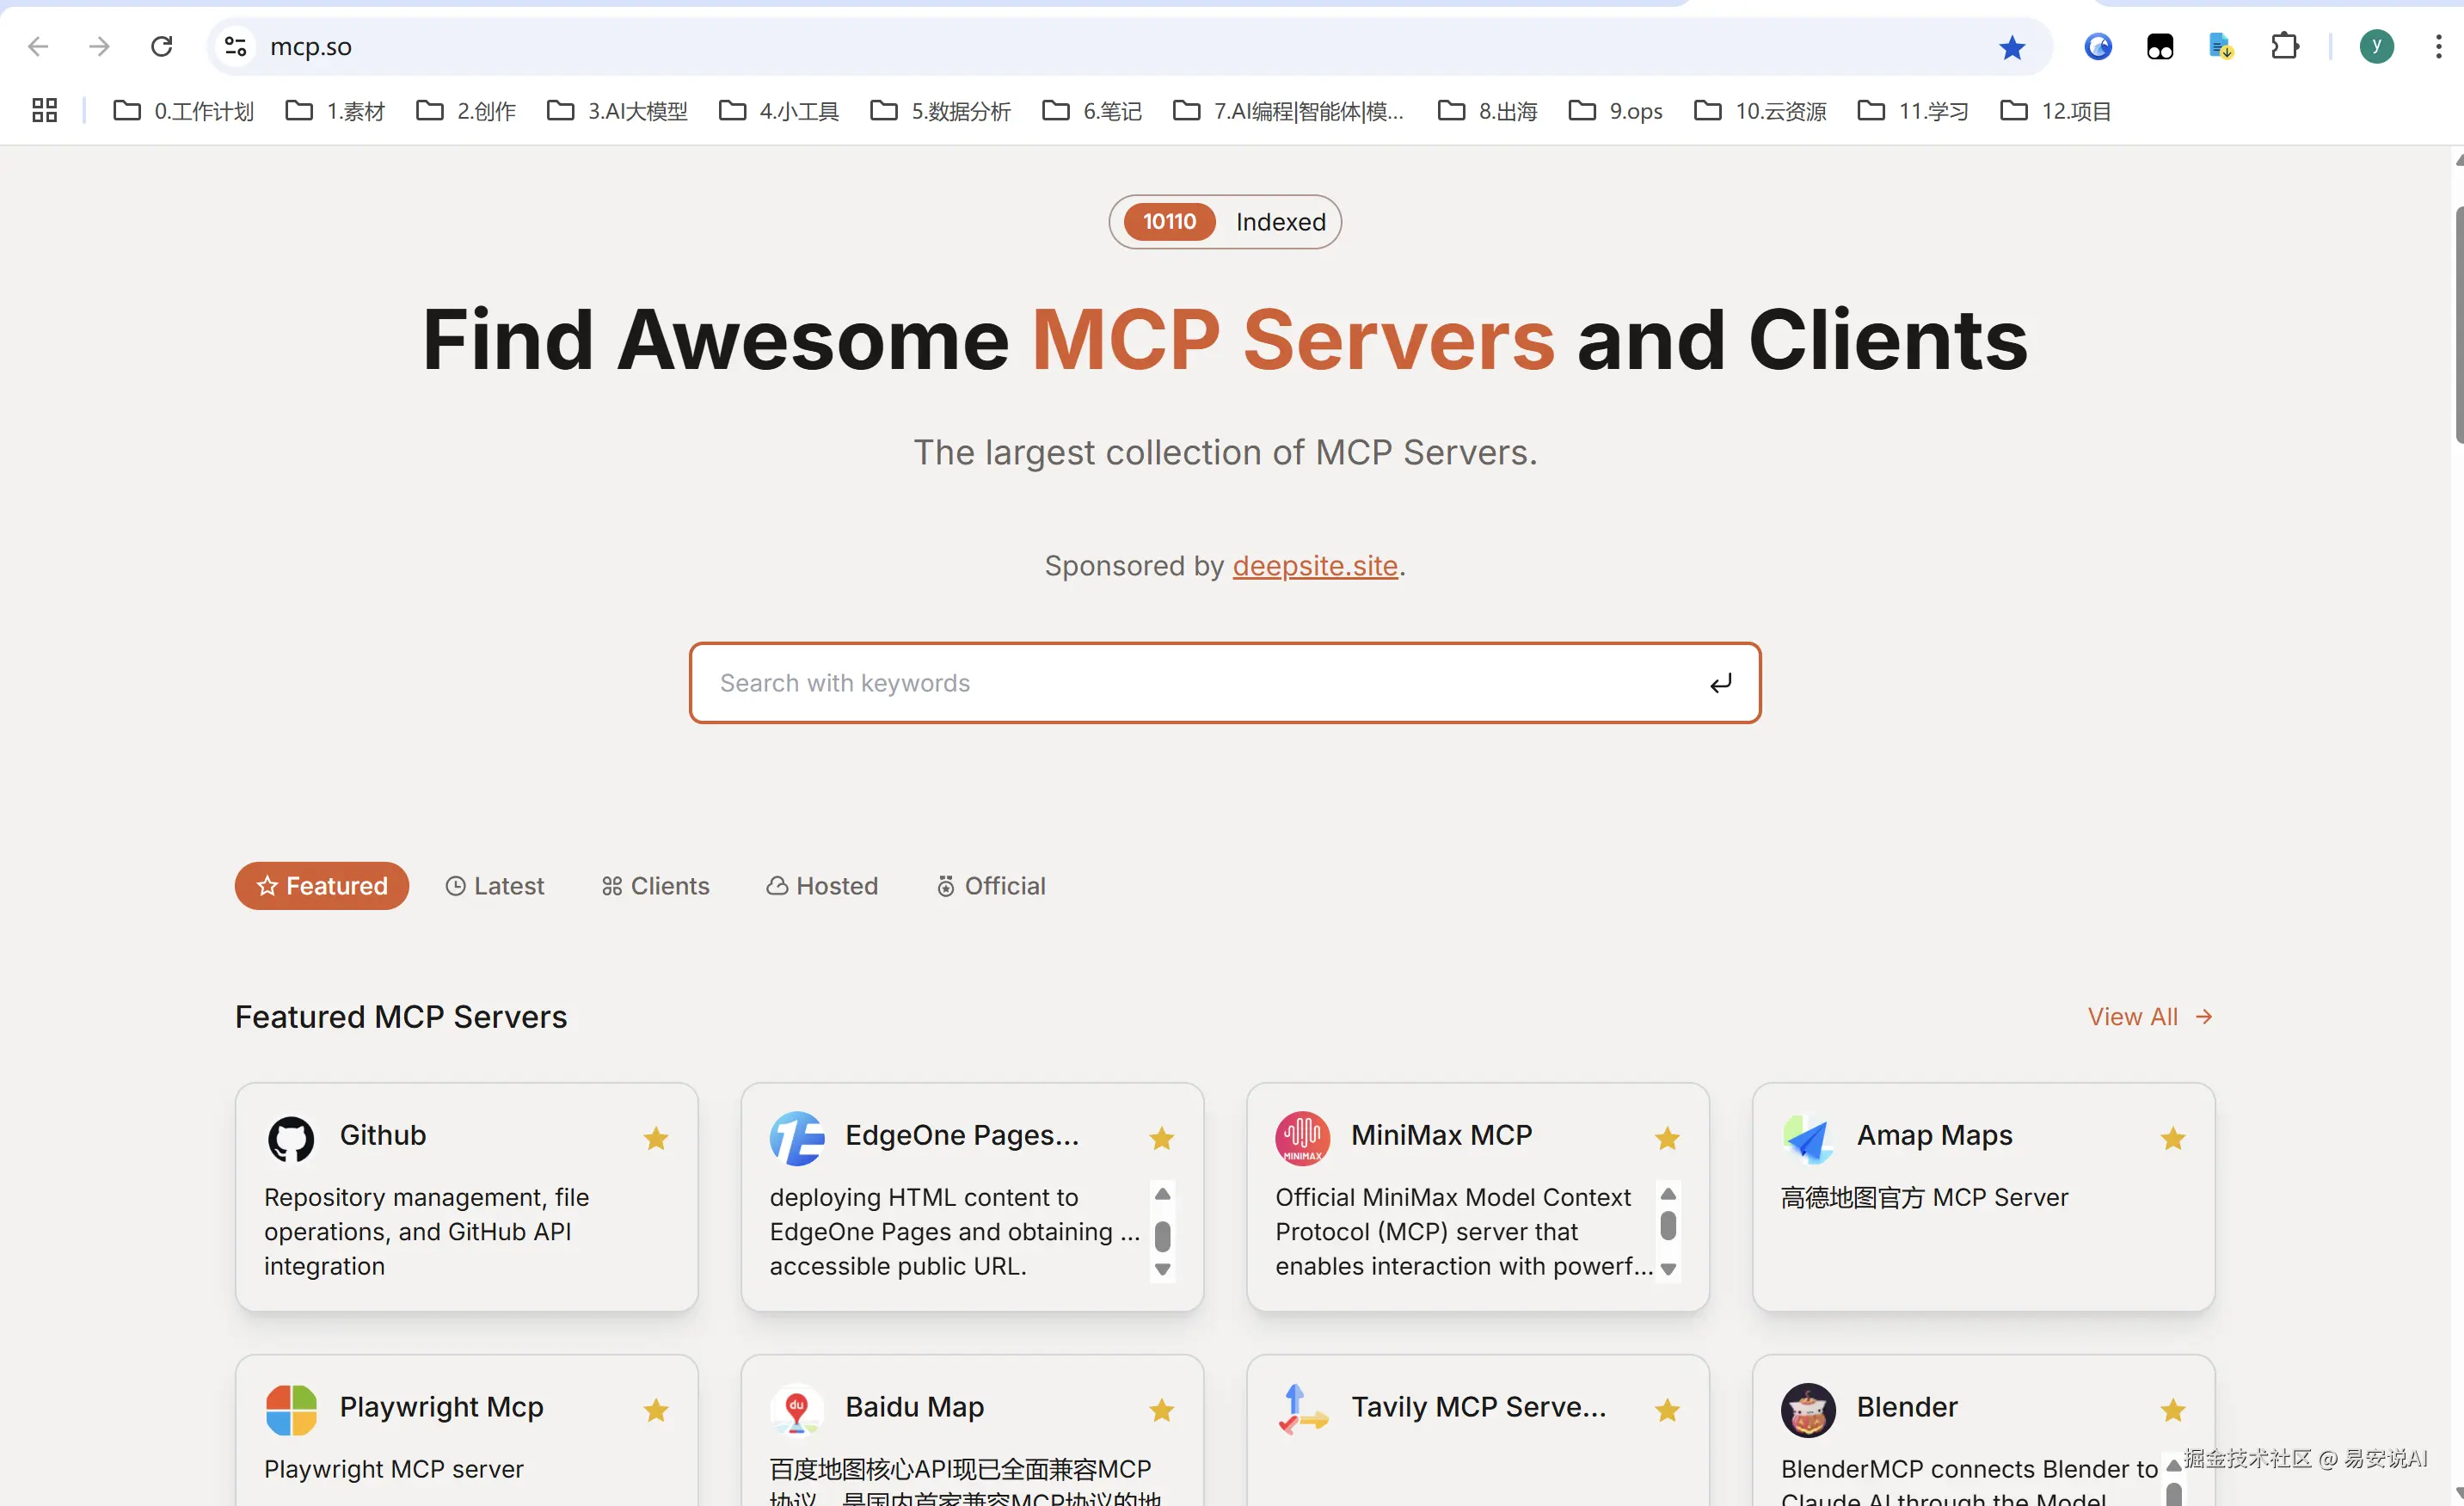
Task: Select the Official tab
Action: pos(990,886)
